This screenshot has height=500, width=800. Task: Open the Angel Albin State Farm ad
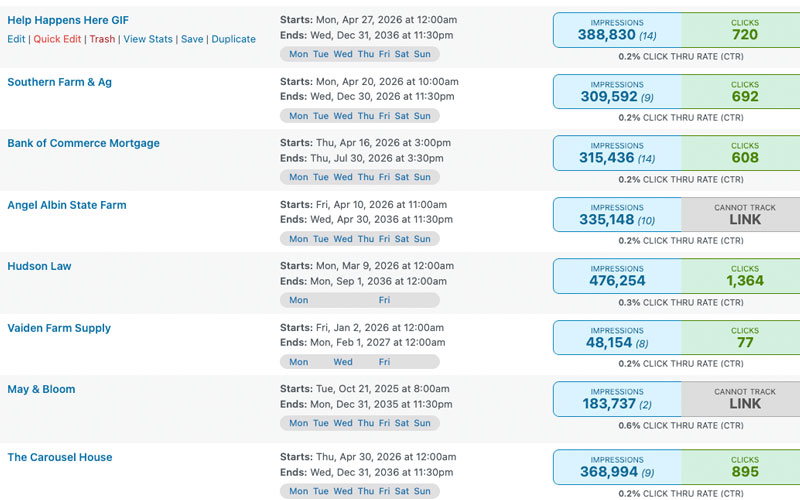point(67,205)
